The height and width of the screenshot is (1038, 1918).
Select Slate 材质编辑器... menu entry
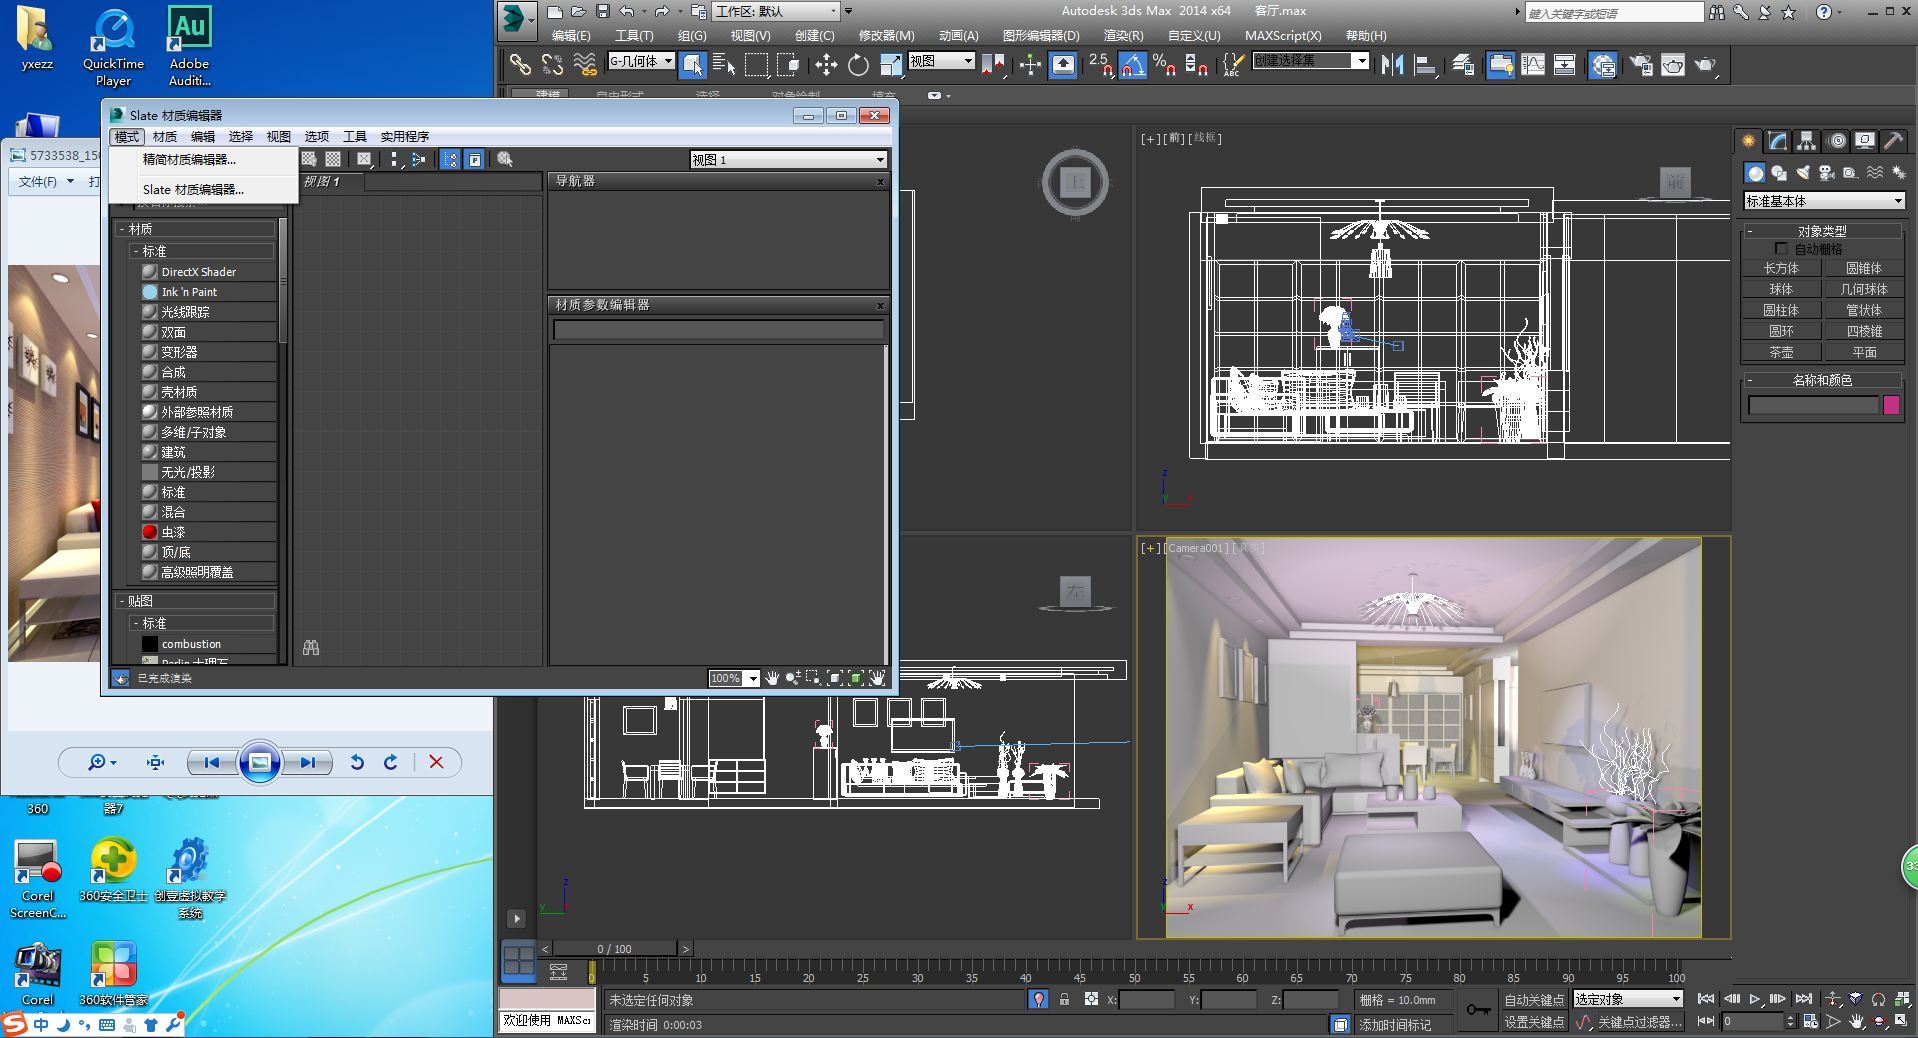pos(193,189)
